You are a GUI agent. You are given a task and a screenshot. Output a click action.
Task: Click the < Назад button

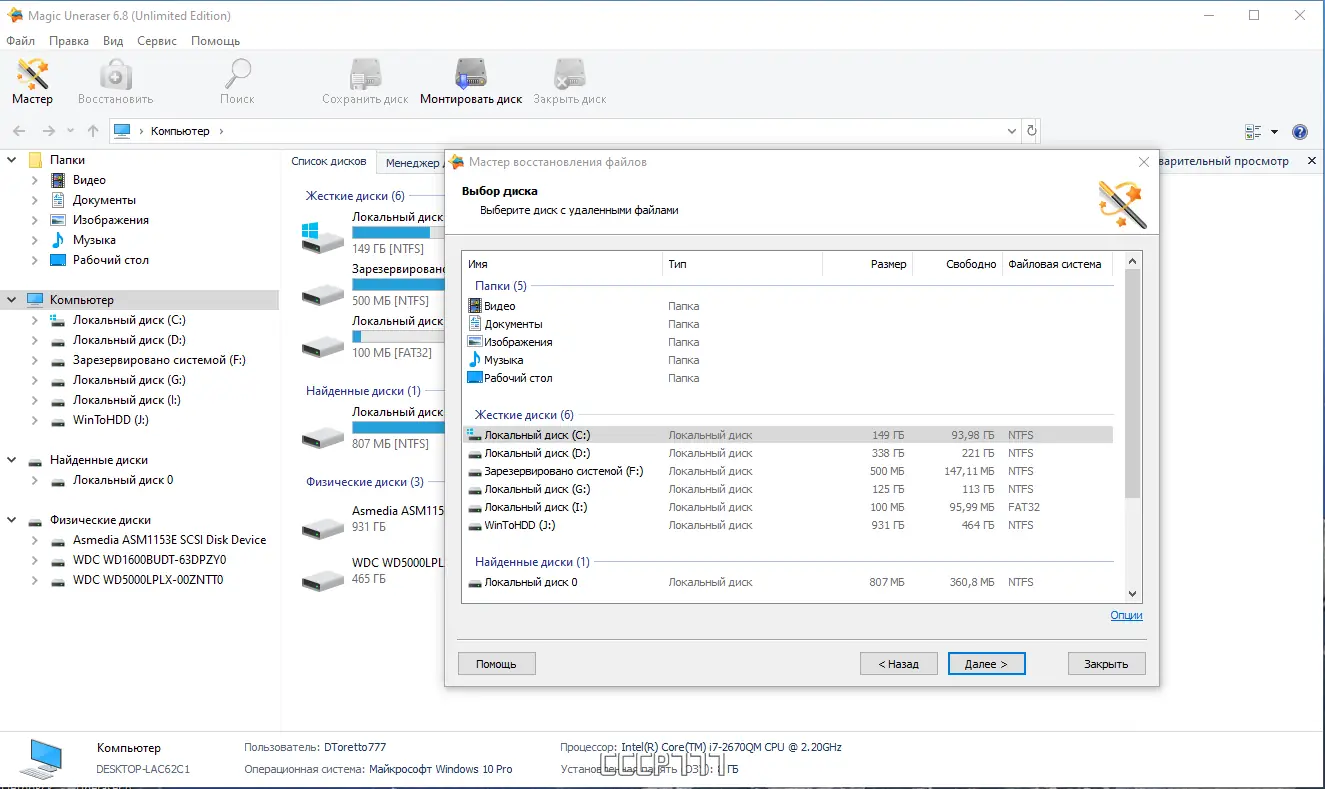point(898,663)
